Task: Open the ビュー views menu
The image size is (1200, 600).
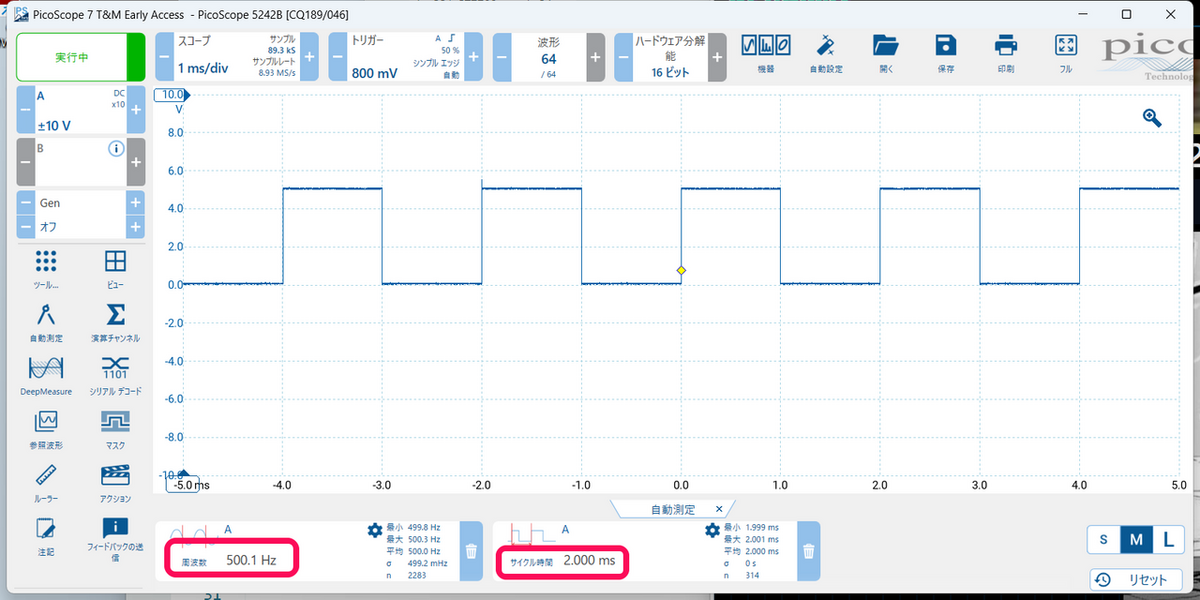Action: [x=115, y=267]
